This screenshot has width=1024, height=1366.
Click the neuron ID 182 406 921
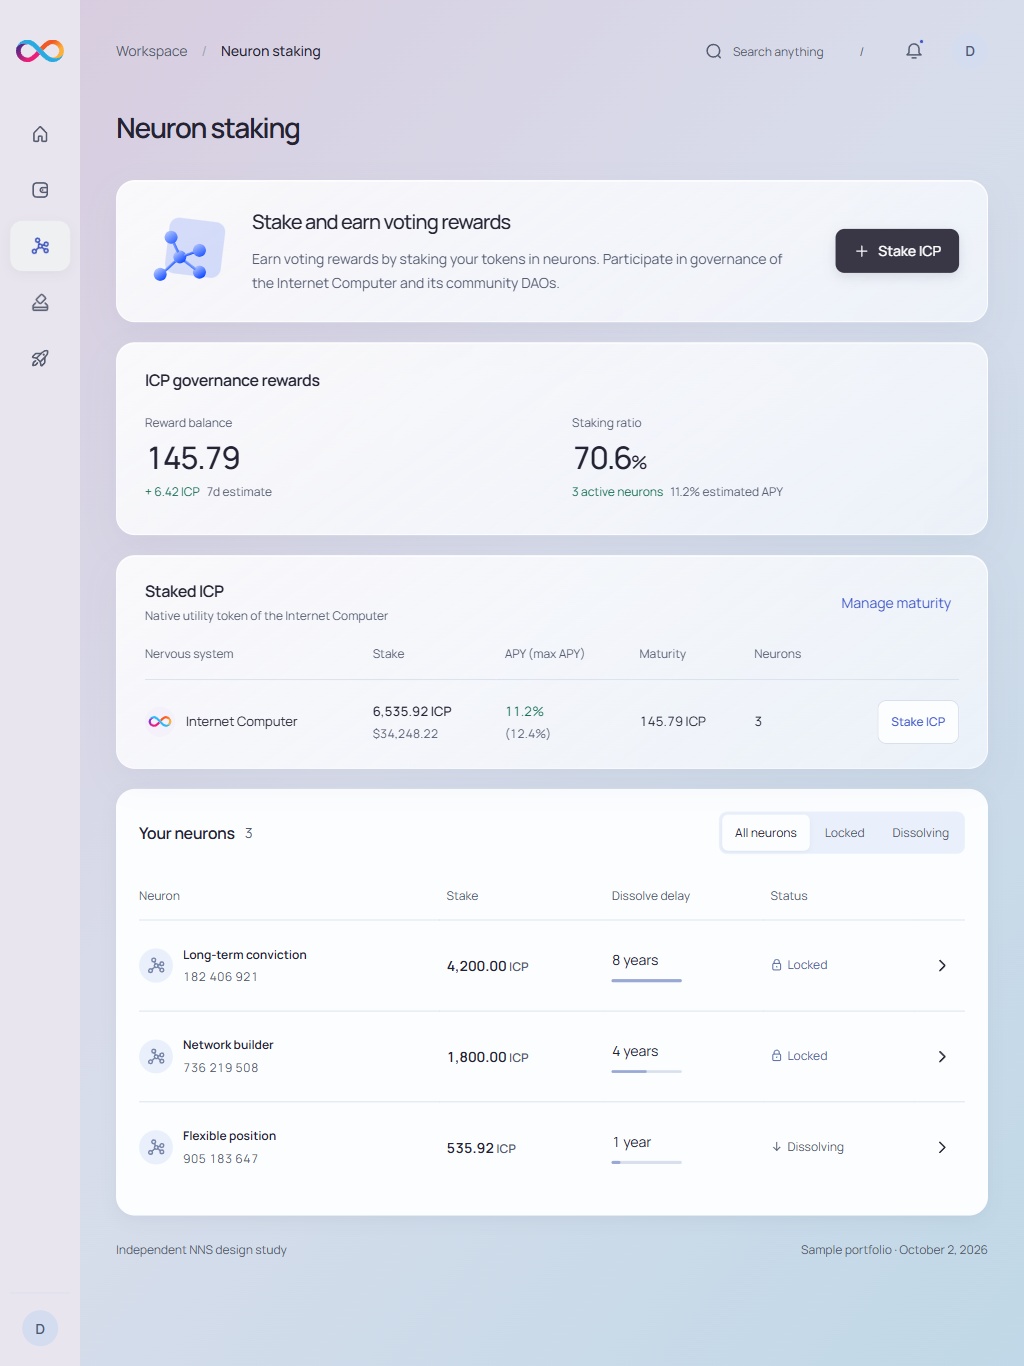point(220,977)
